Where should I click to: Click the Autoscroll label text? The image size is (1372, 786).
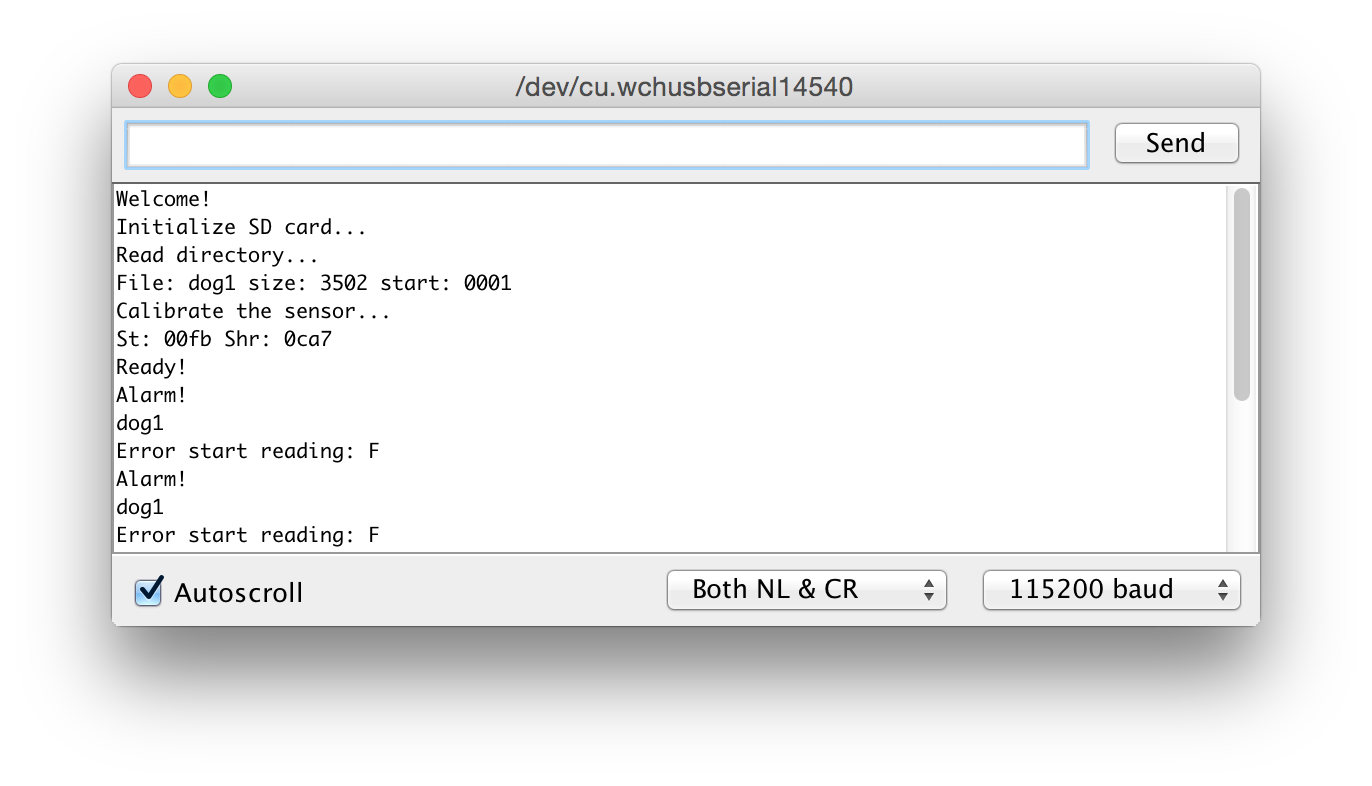coord(238,592)
